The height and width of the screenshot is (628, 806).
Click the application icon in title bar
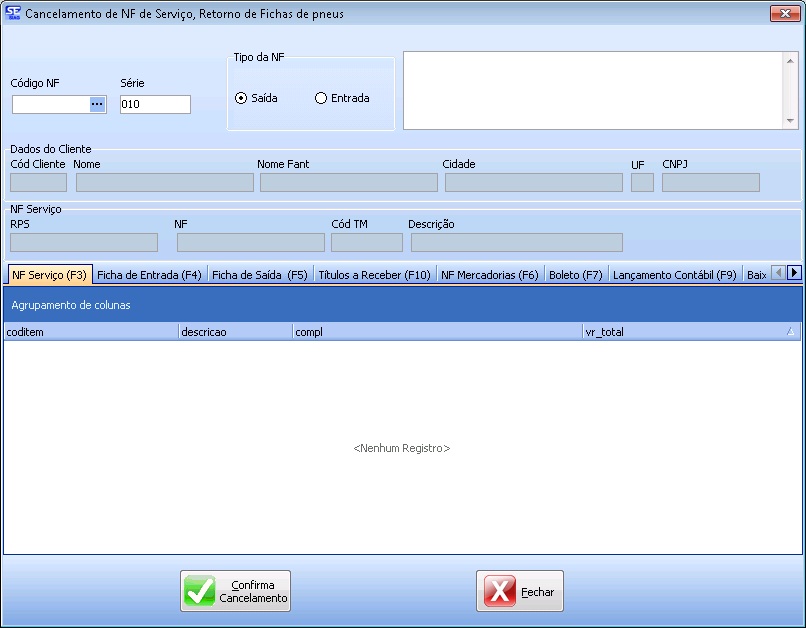(13, 14)
